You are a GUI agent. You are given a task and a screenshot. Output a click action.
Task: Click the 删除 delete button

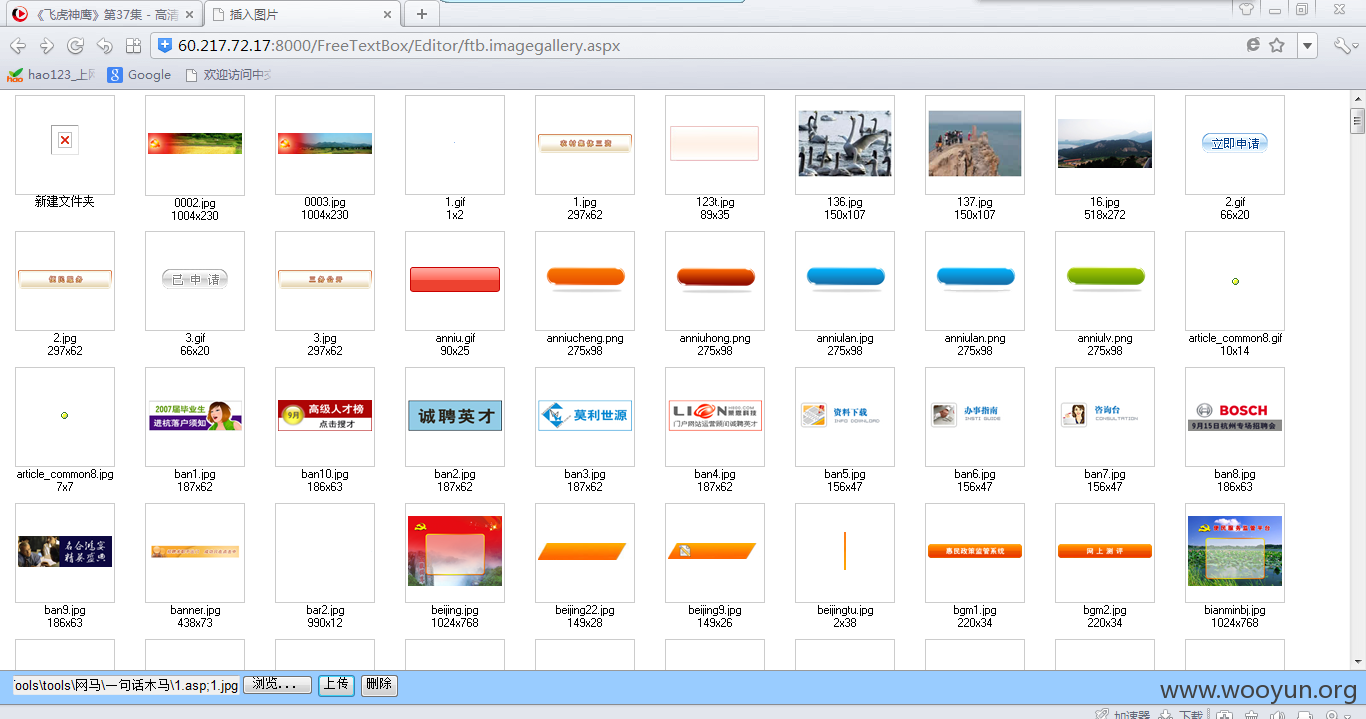379,685
